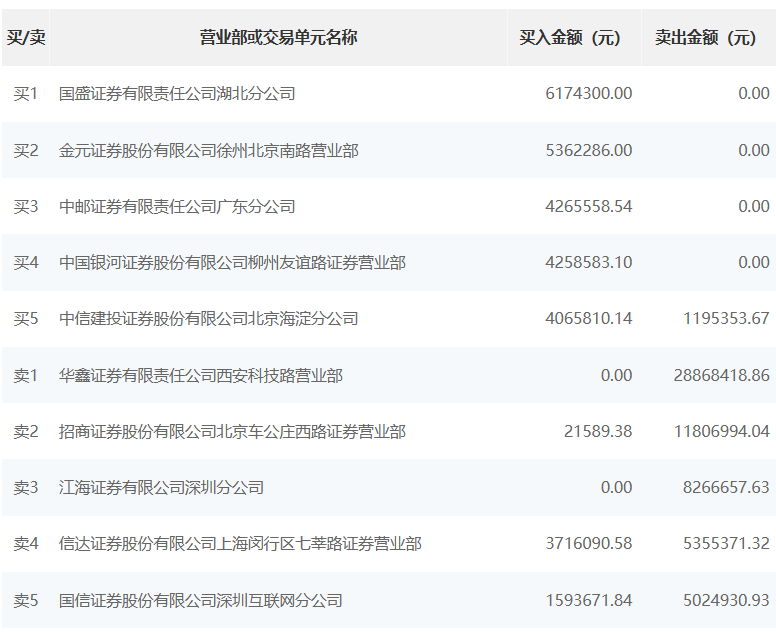Screen dimensions: 776x634
Task: Select 信达证券股份有限公司上海闵行区七莘路证券营业部
Action: pyautogui.click(x=240, y=543)
